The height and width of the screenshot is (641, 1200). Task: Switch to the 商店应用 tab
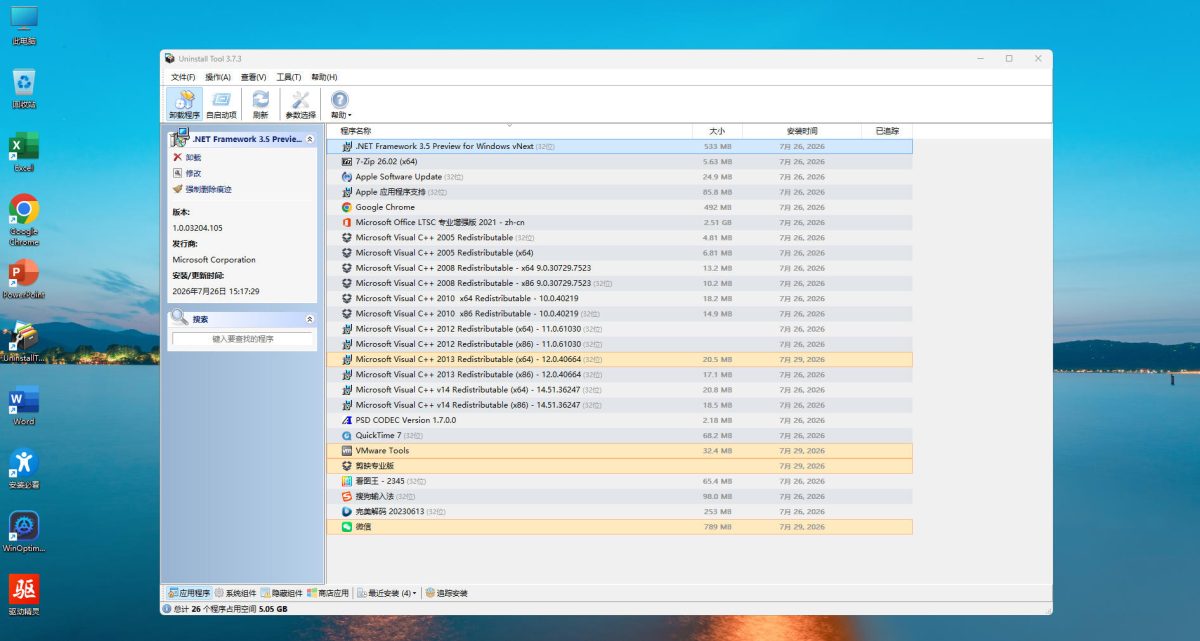tap(328, 593)
